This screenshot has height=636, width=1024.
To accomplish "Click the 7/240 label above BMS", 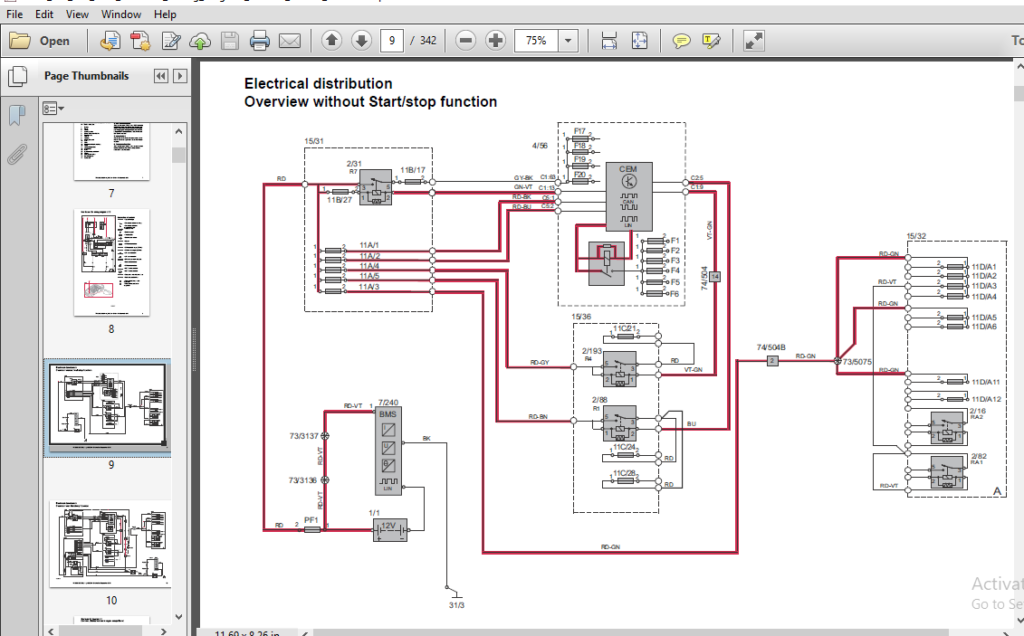I will 388,403.
